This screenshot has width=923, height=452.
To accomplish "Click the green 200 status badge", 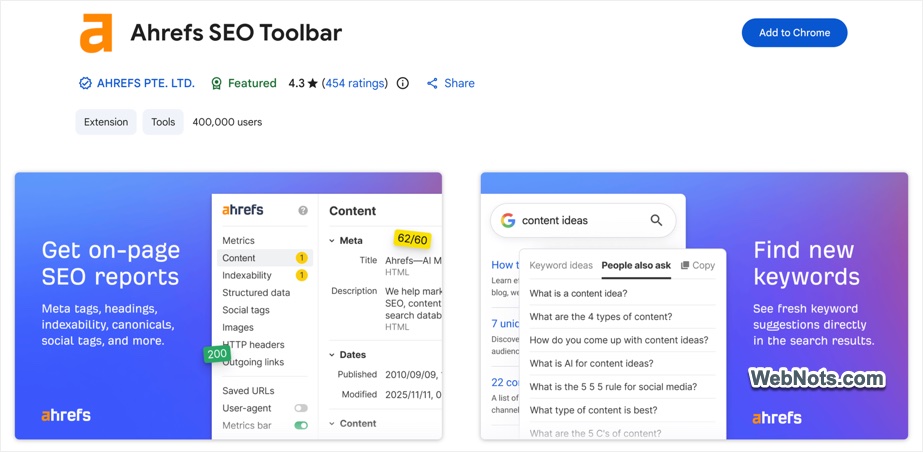I will 217,354.
